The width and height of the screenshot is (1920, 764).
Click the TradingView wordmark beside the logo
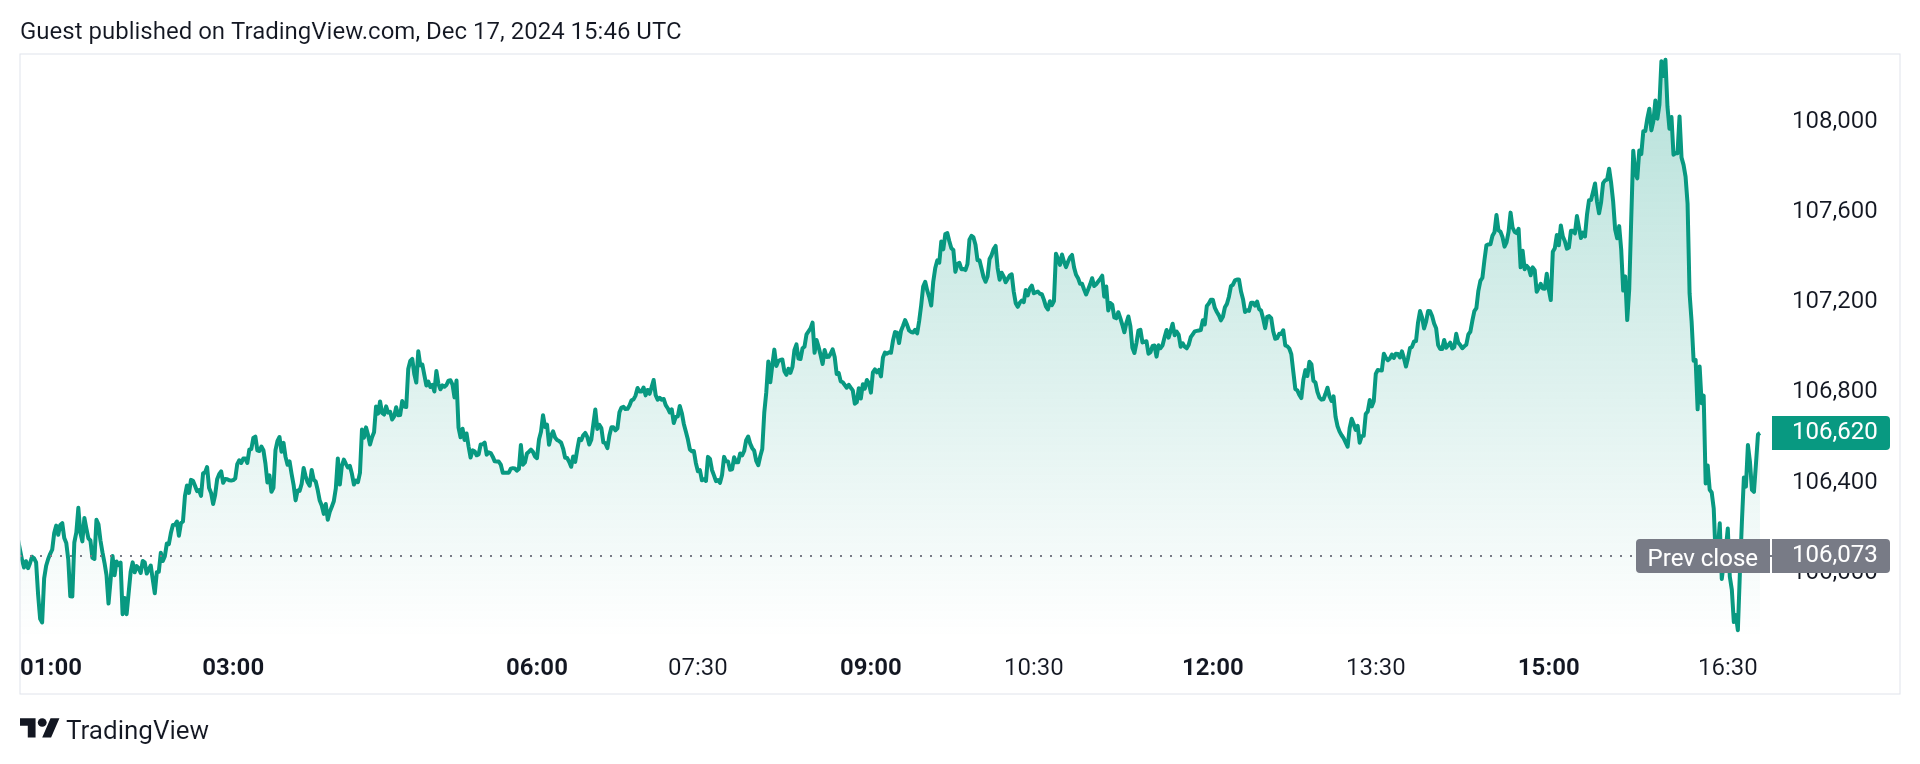click(137, 730)
